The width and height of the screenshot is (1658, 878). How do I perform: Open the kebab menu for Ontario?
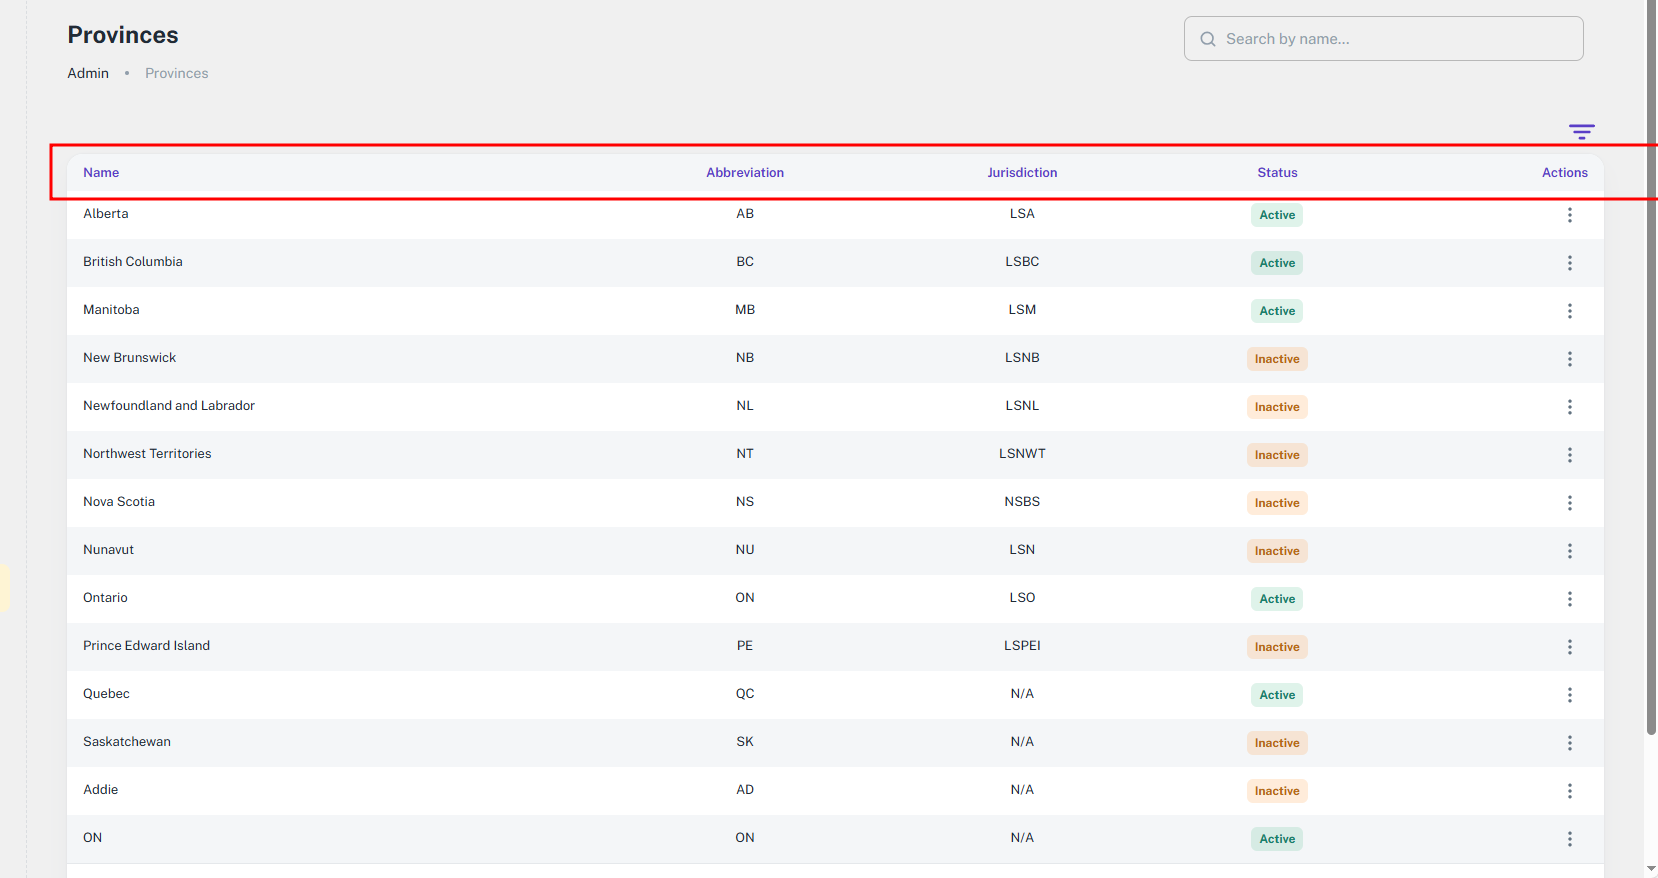[x=1569, y=599]
